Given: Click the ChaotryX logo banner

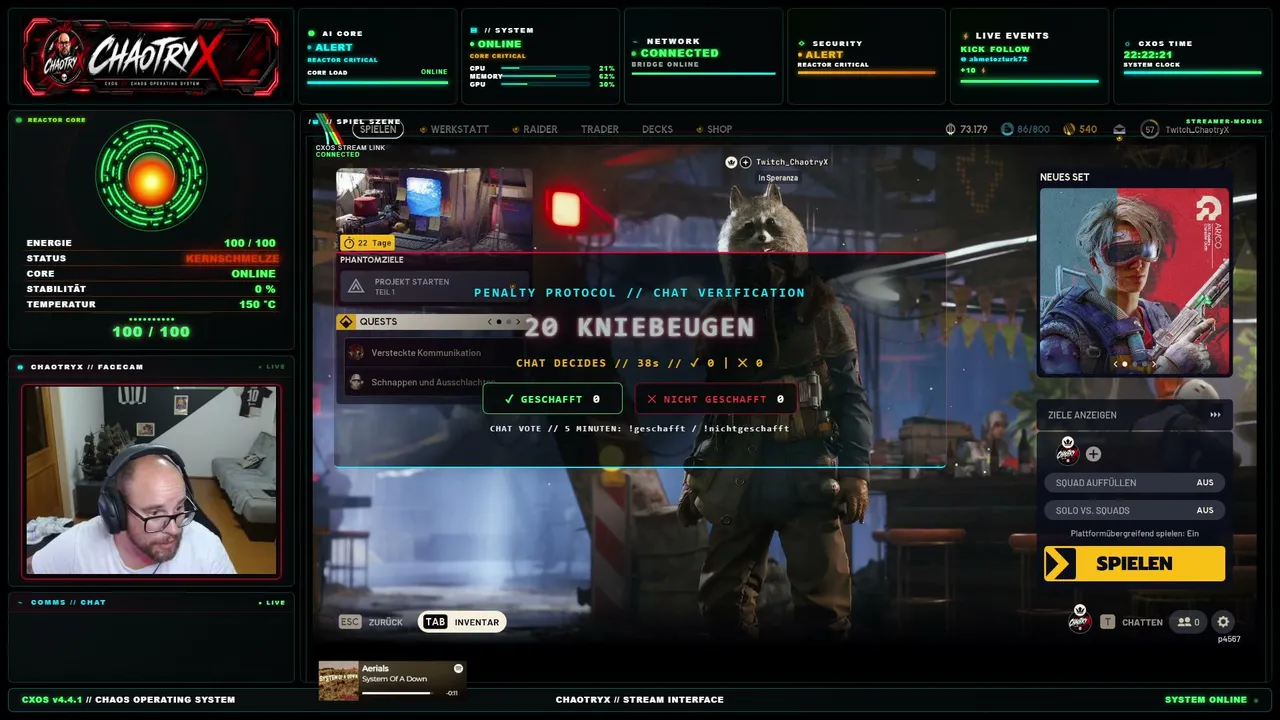Looking at the screenshot, I should 151,57.
